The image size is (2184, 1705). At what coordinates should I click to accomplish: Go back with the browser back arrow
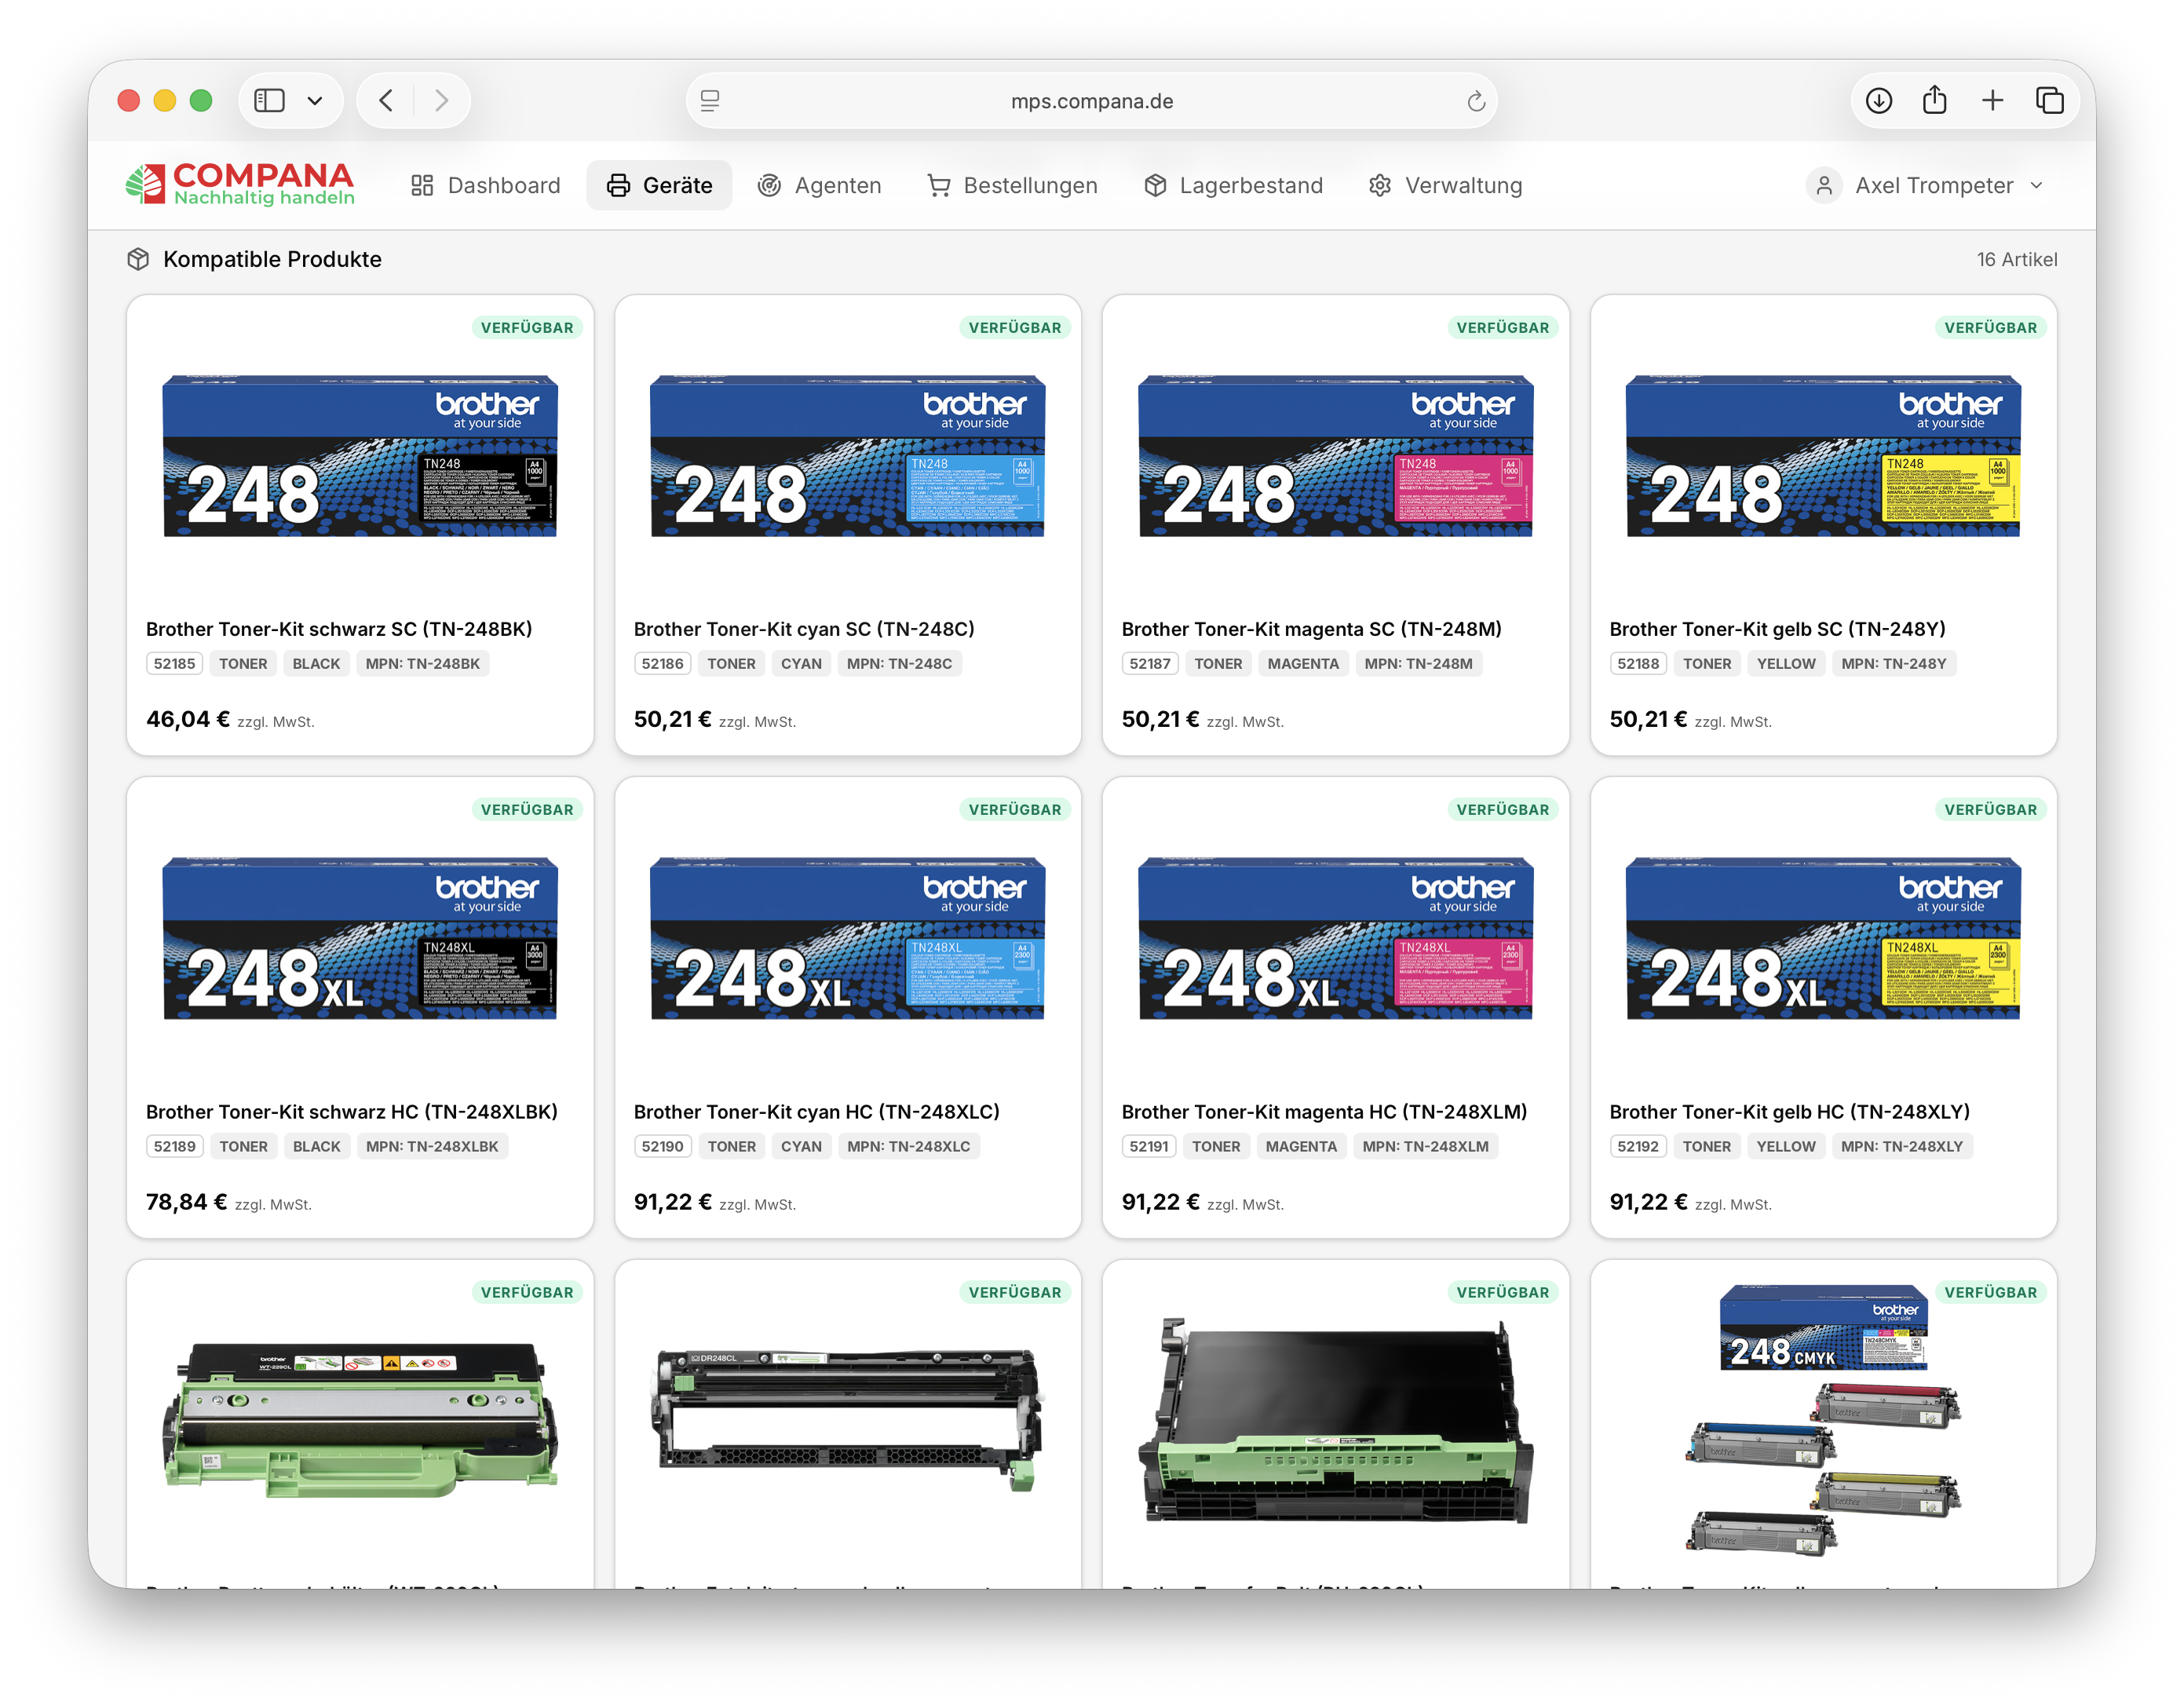[x=386, y=101]
